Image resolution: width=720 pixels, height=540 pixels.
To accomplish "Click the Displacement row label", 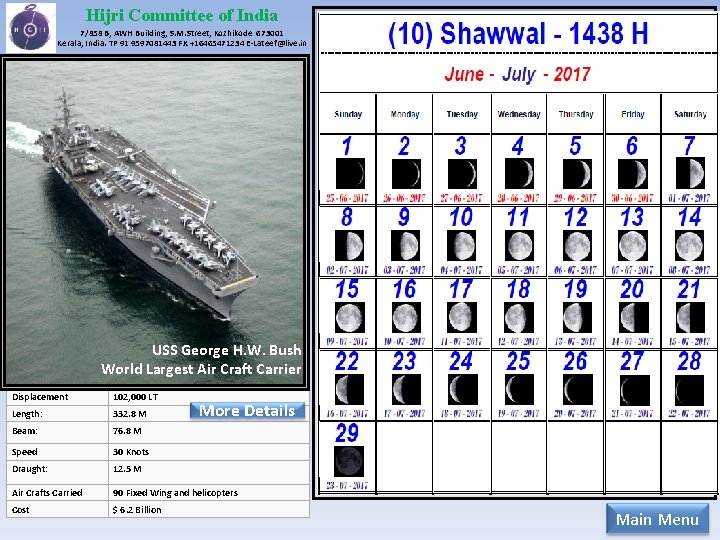I will pos(40,397).
